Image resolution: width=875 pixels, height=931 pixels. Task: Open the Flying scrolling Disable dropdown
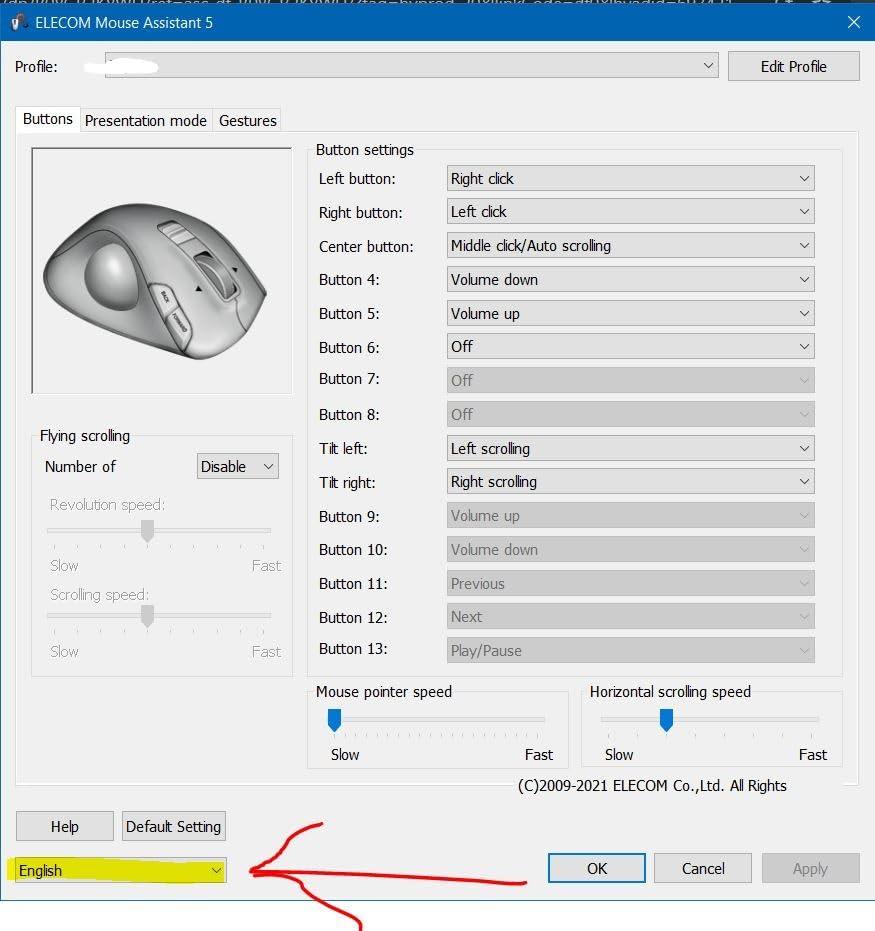237,467
